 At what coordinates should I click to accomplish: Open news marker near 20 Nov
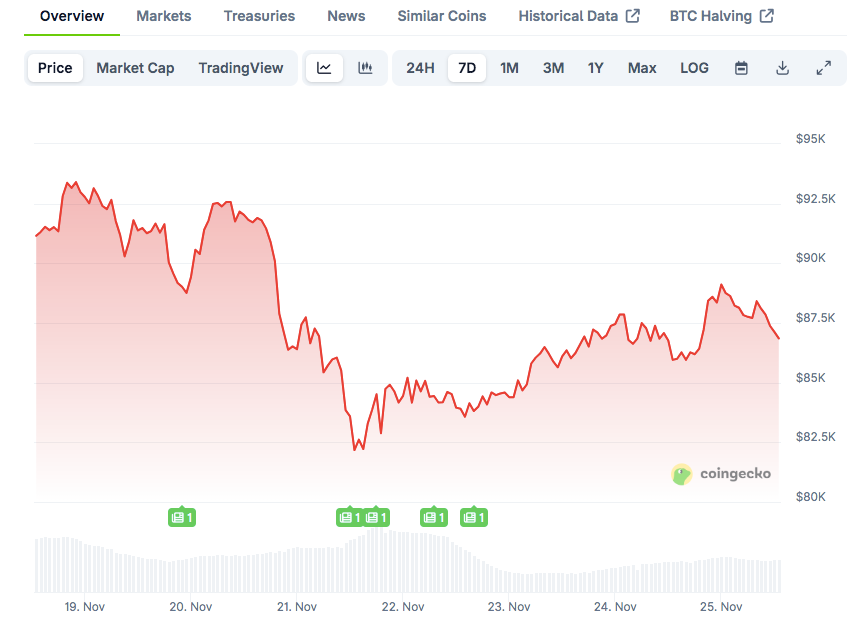coord(181,517)
